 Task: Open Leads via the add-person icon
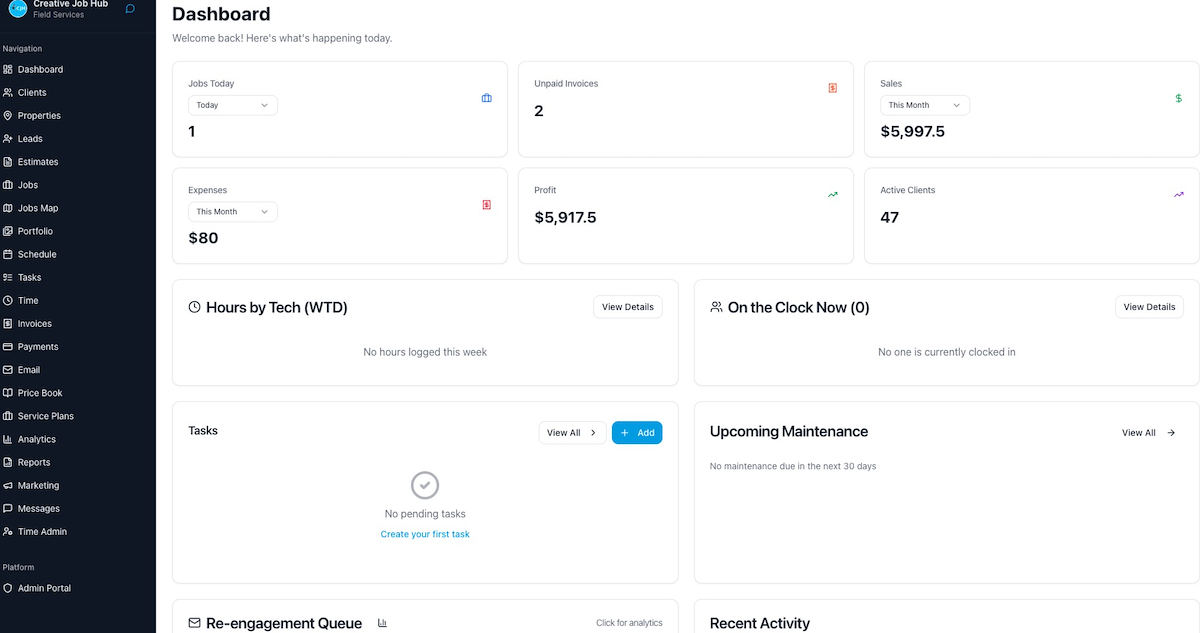pyautogui.click(x=10, y=138)
